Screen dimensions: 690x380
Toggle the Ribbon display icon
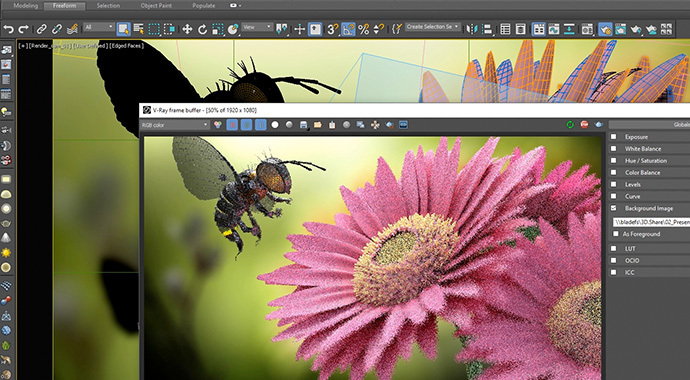(x=539, y=29)
